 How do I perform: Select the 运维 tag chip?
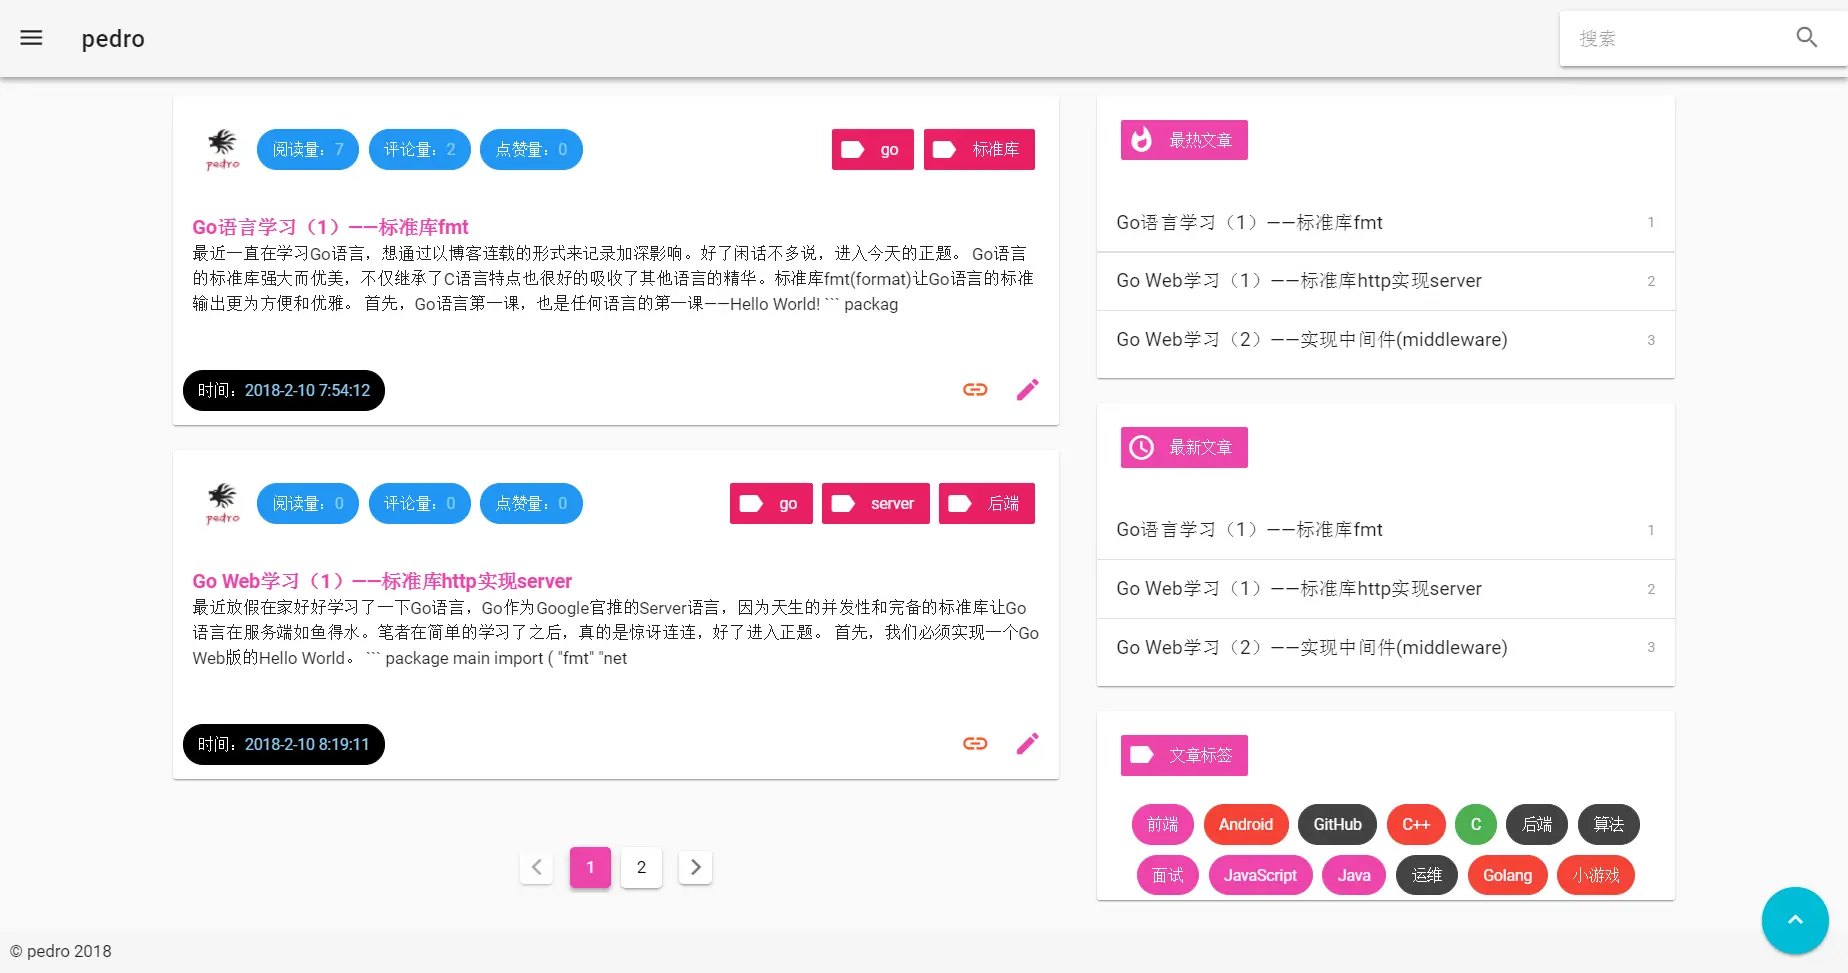pos(1427,875)
